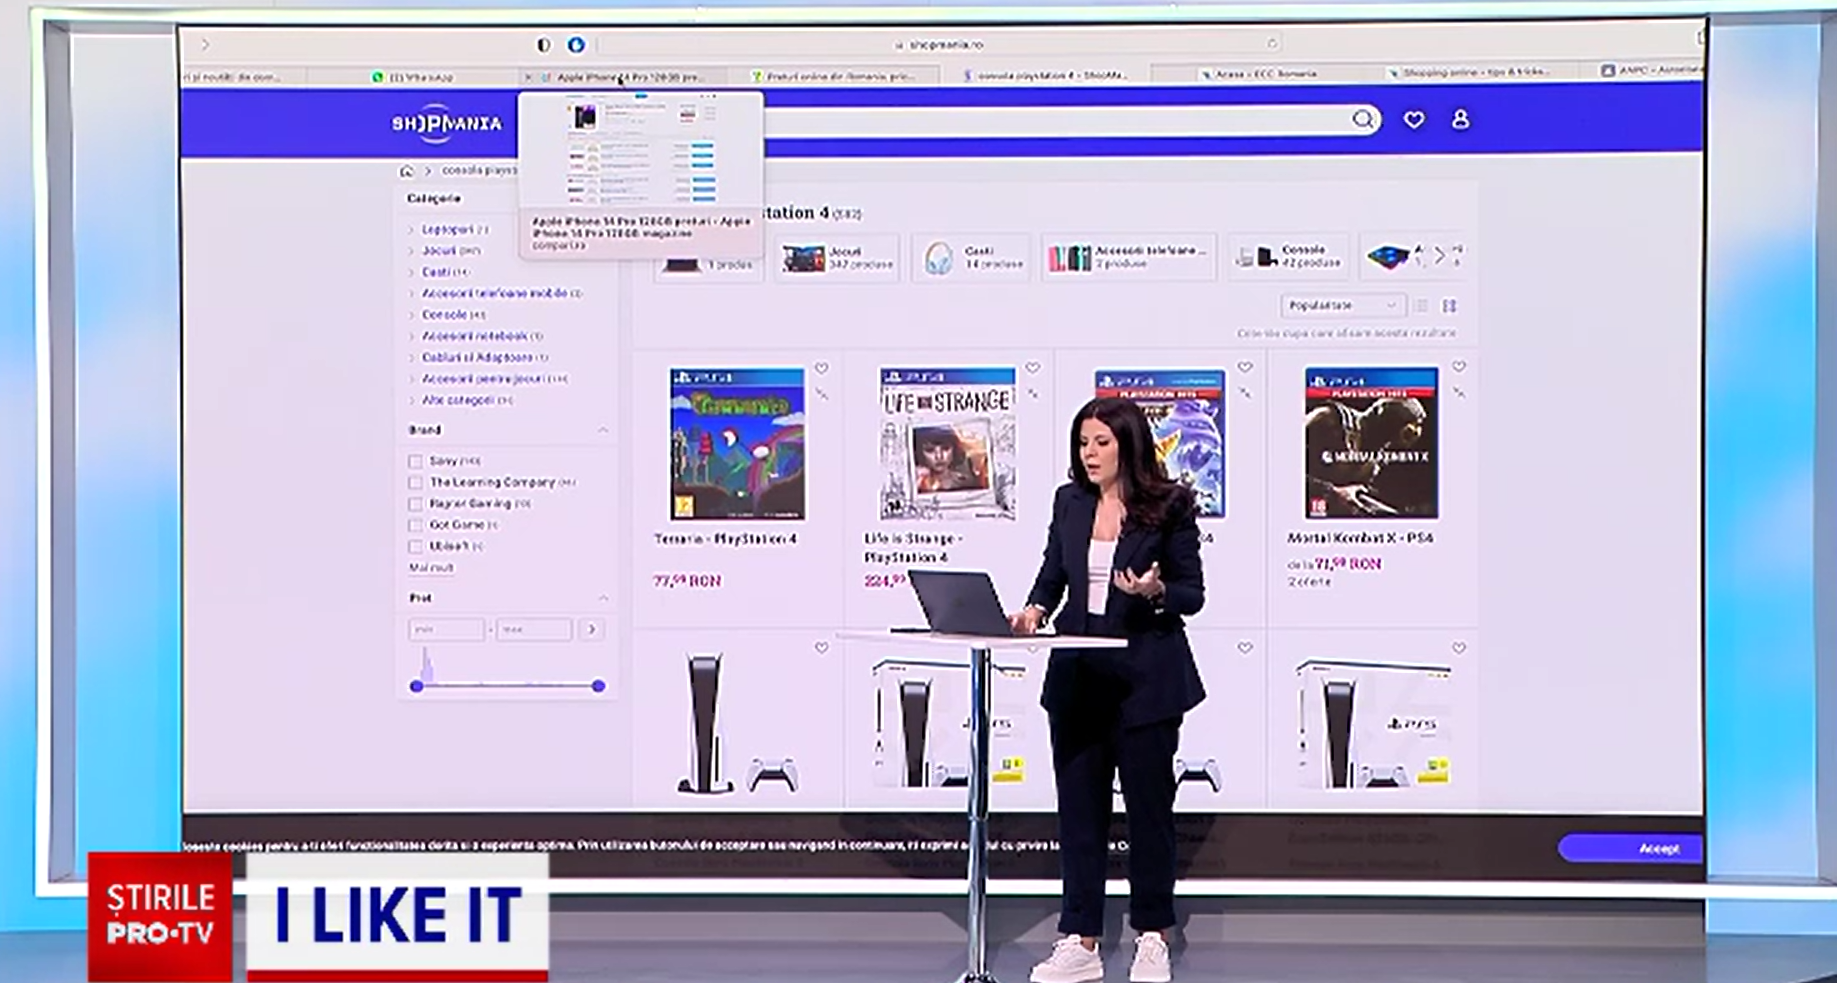
Task: Open the ShopMania search magnifier icon
Action: coord(1362,119)
